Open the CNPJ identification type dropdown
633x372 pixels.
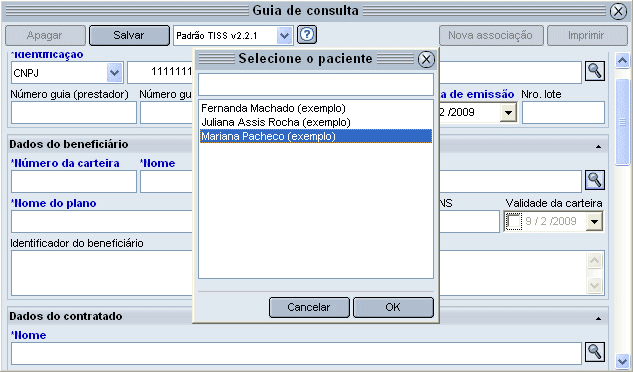coord(114,73)
